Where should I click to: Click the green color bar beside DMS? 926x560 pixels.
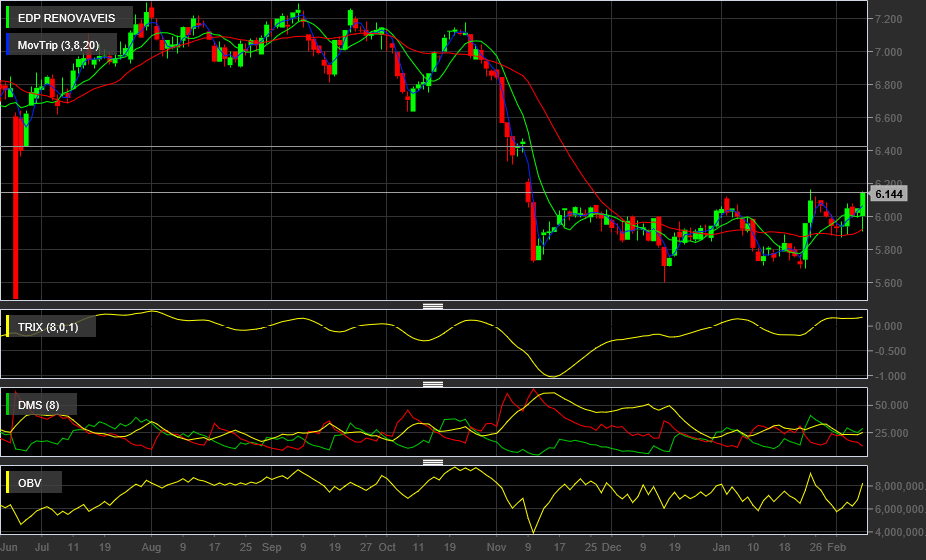8,405
